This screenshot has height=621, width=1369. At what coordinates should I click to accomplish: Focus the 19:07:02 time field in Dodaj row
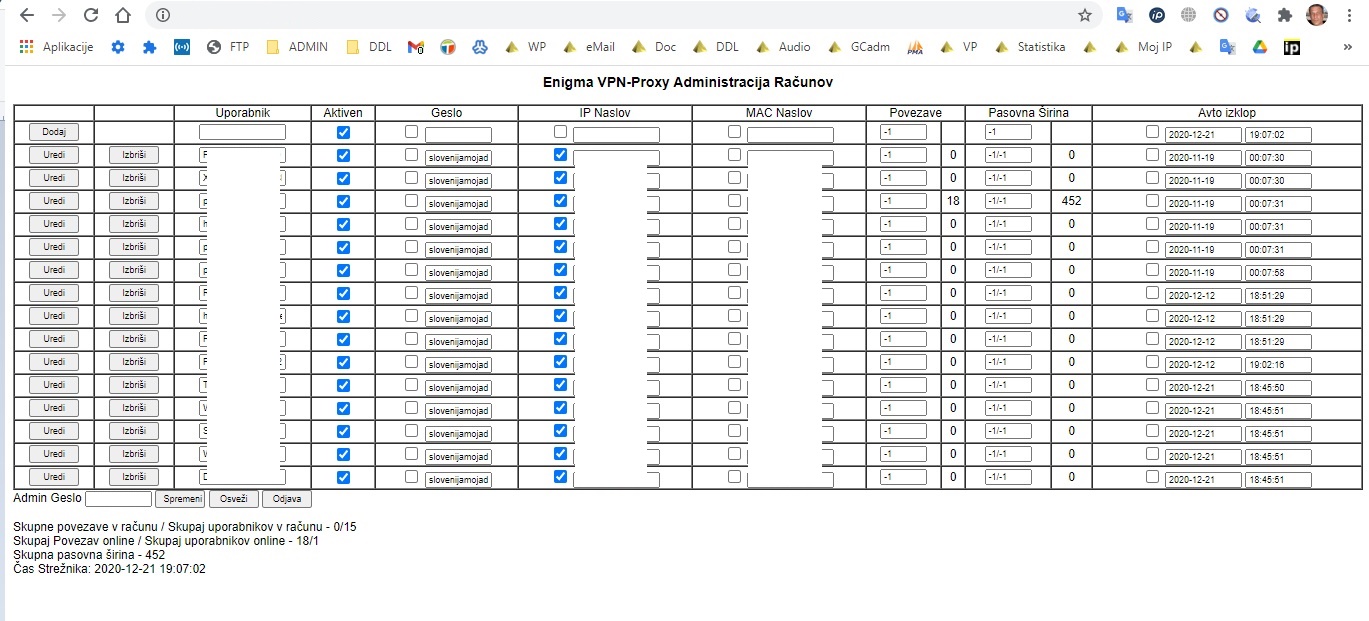click(1278, 134)
